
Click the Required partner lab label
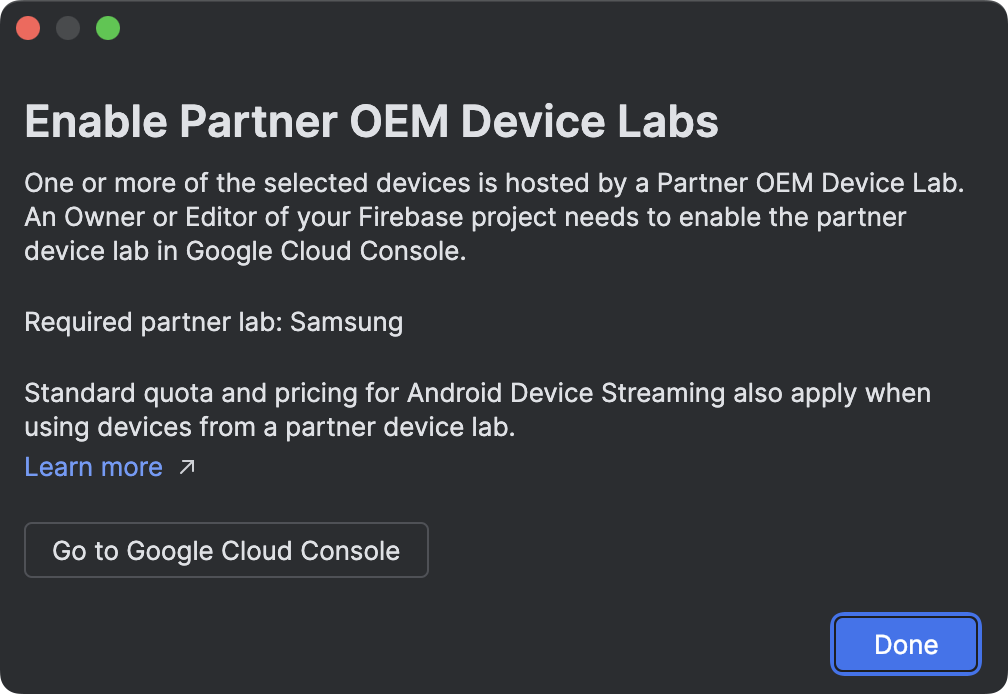point(153,322)
